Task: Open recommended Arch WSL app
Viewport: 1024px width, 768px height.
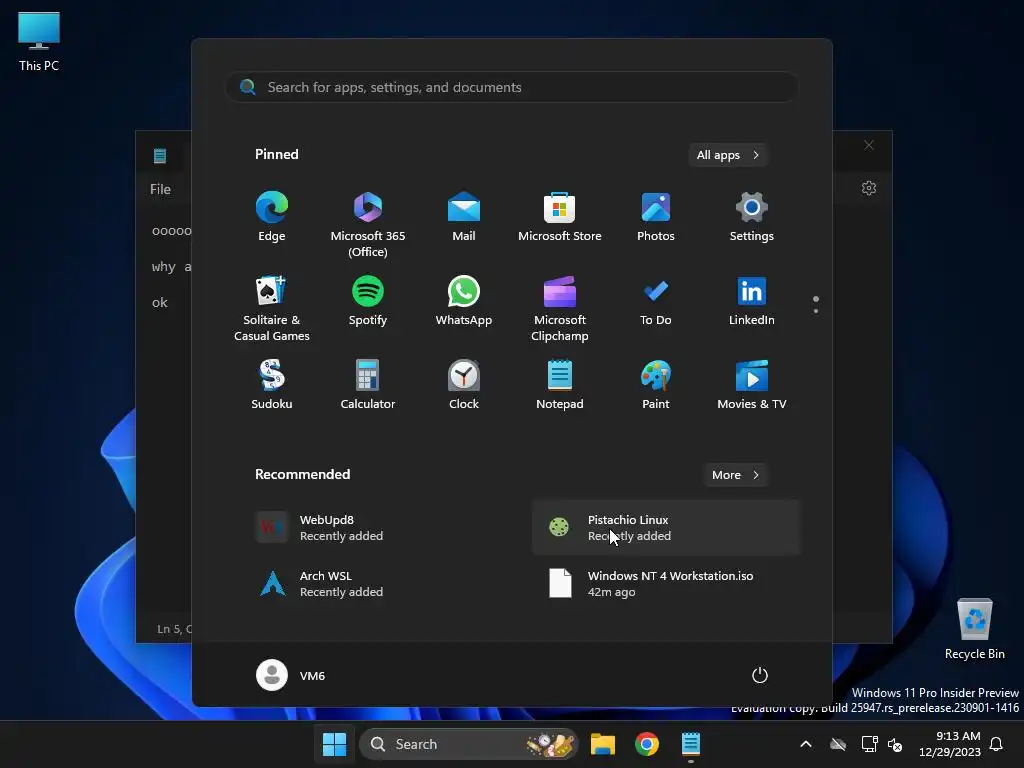Action: tap(379, 584)
